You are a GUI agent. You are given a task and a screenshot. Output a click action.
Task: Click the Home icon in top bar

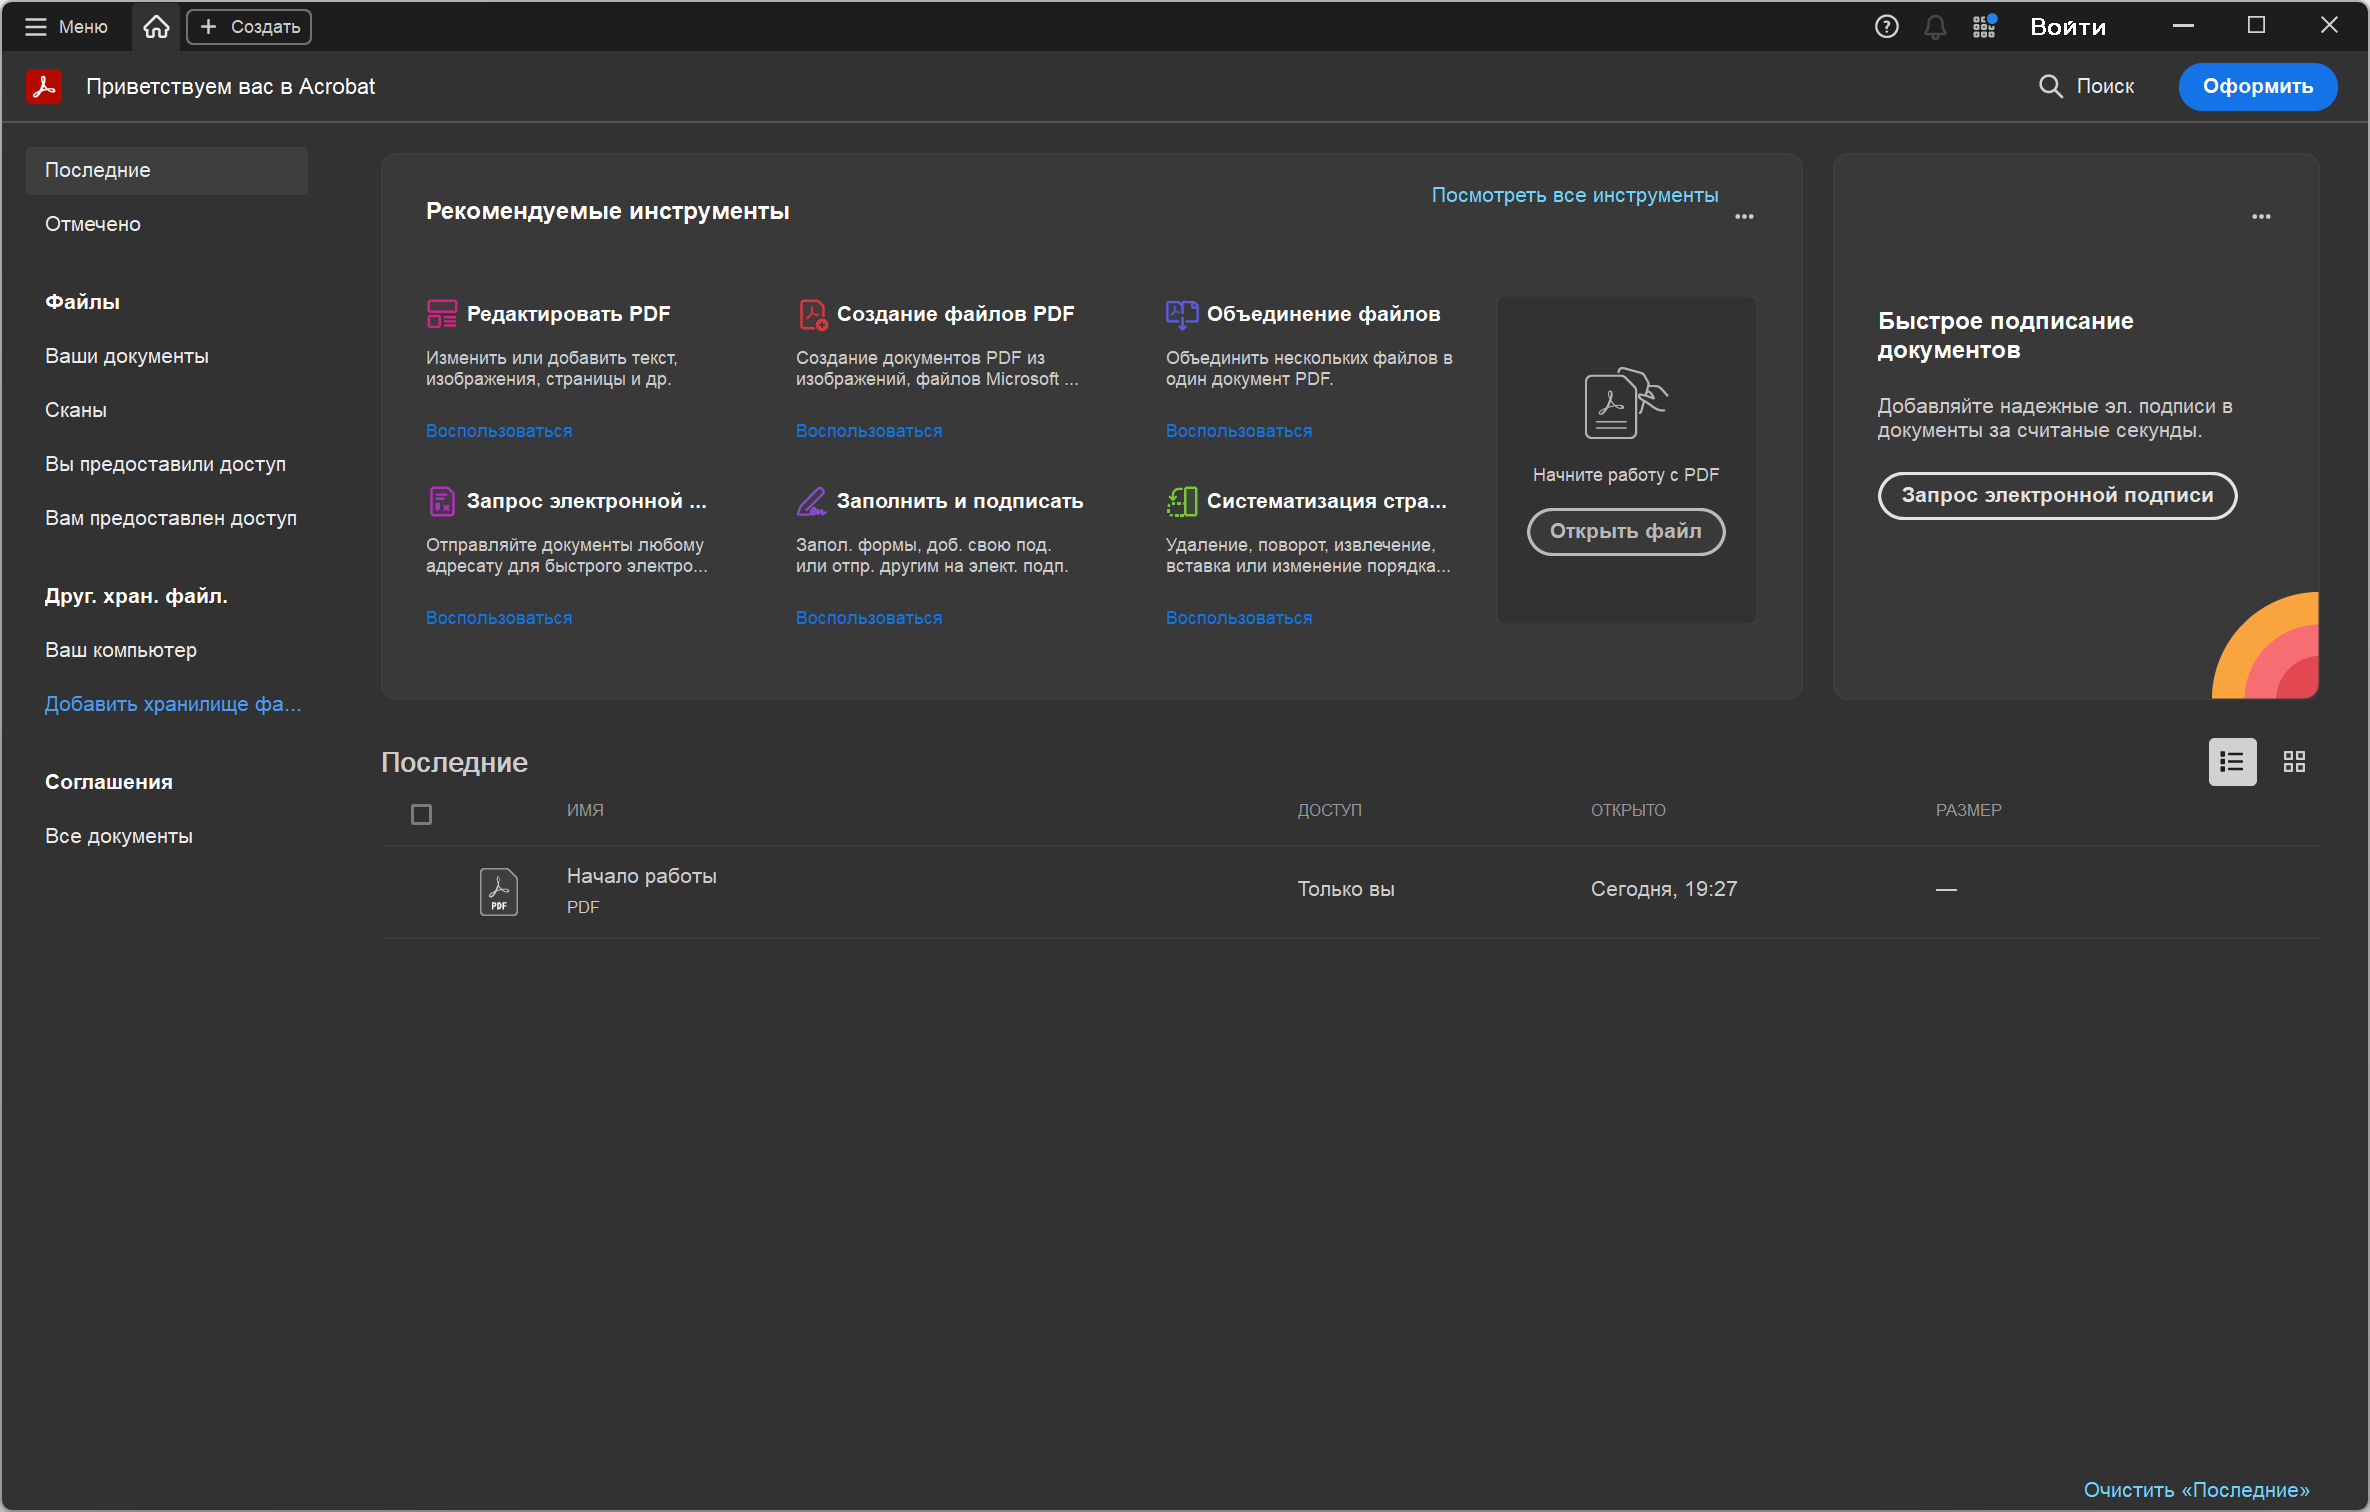point(156,27)
